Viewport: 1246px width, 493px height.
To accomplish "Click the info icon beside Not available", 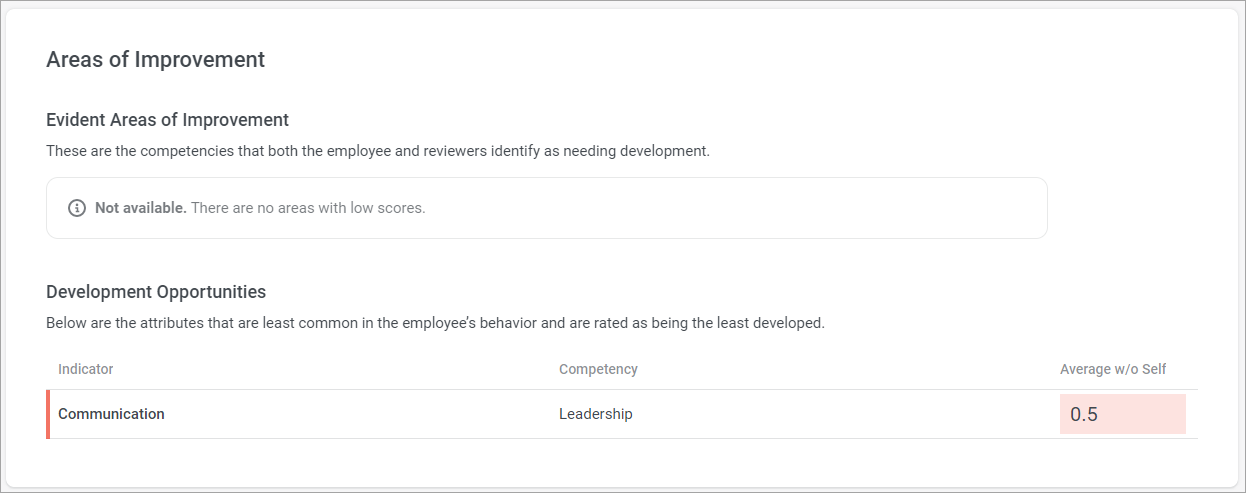I will tap(76, 208).
